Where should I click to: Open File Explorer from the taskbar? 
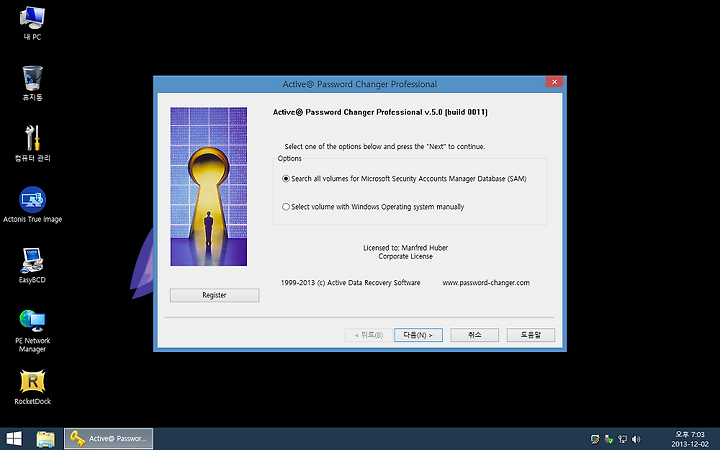(45, 439)
